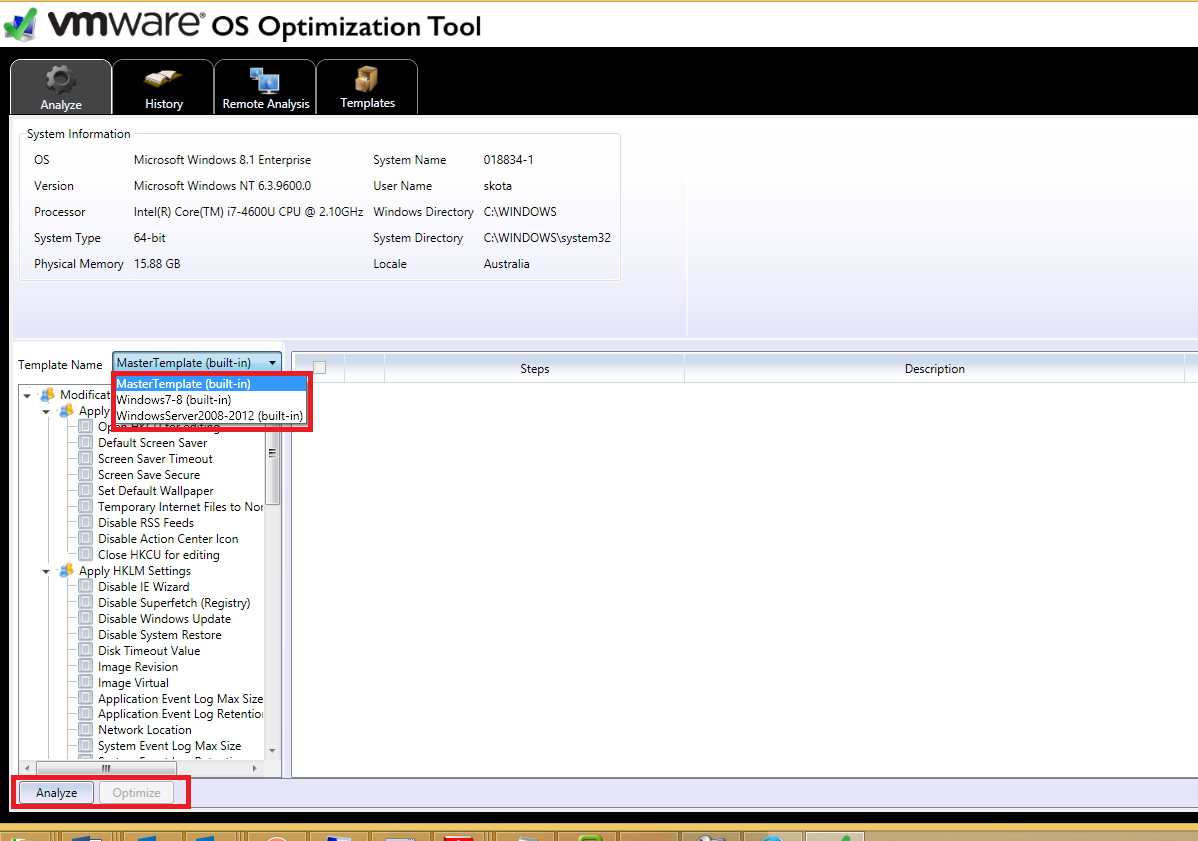
Task: Click tree horizontal scrollbar left arrow
Action: coord(28,768)
